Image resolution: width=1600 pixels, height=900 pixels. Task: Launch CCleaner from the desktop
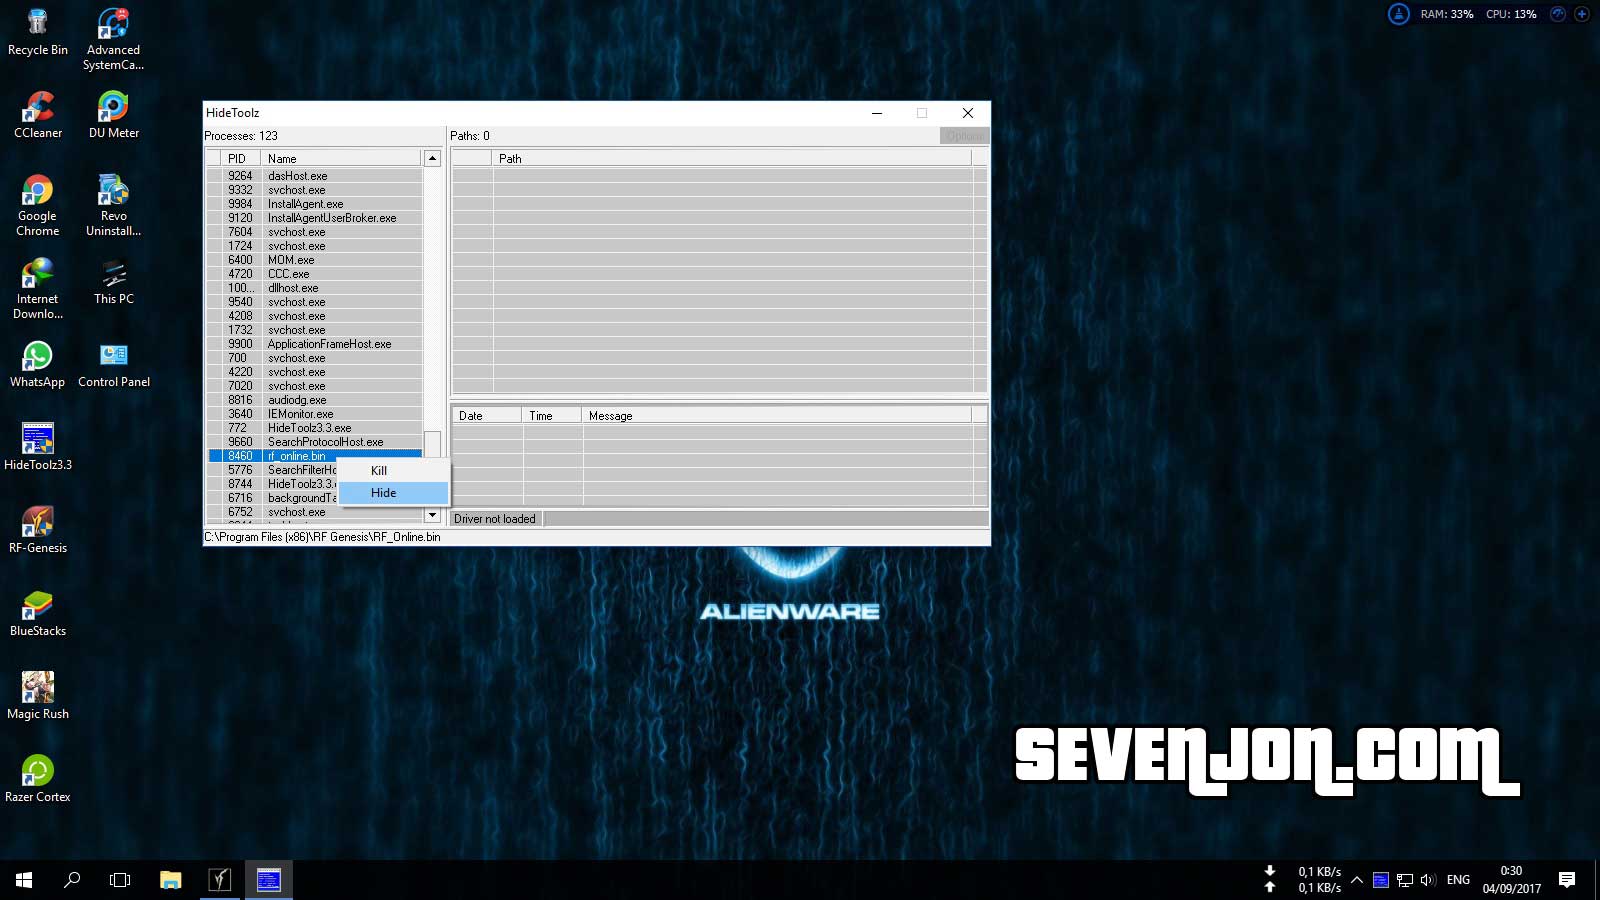click(38, 115)
